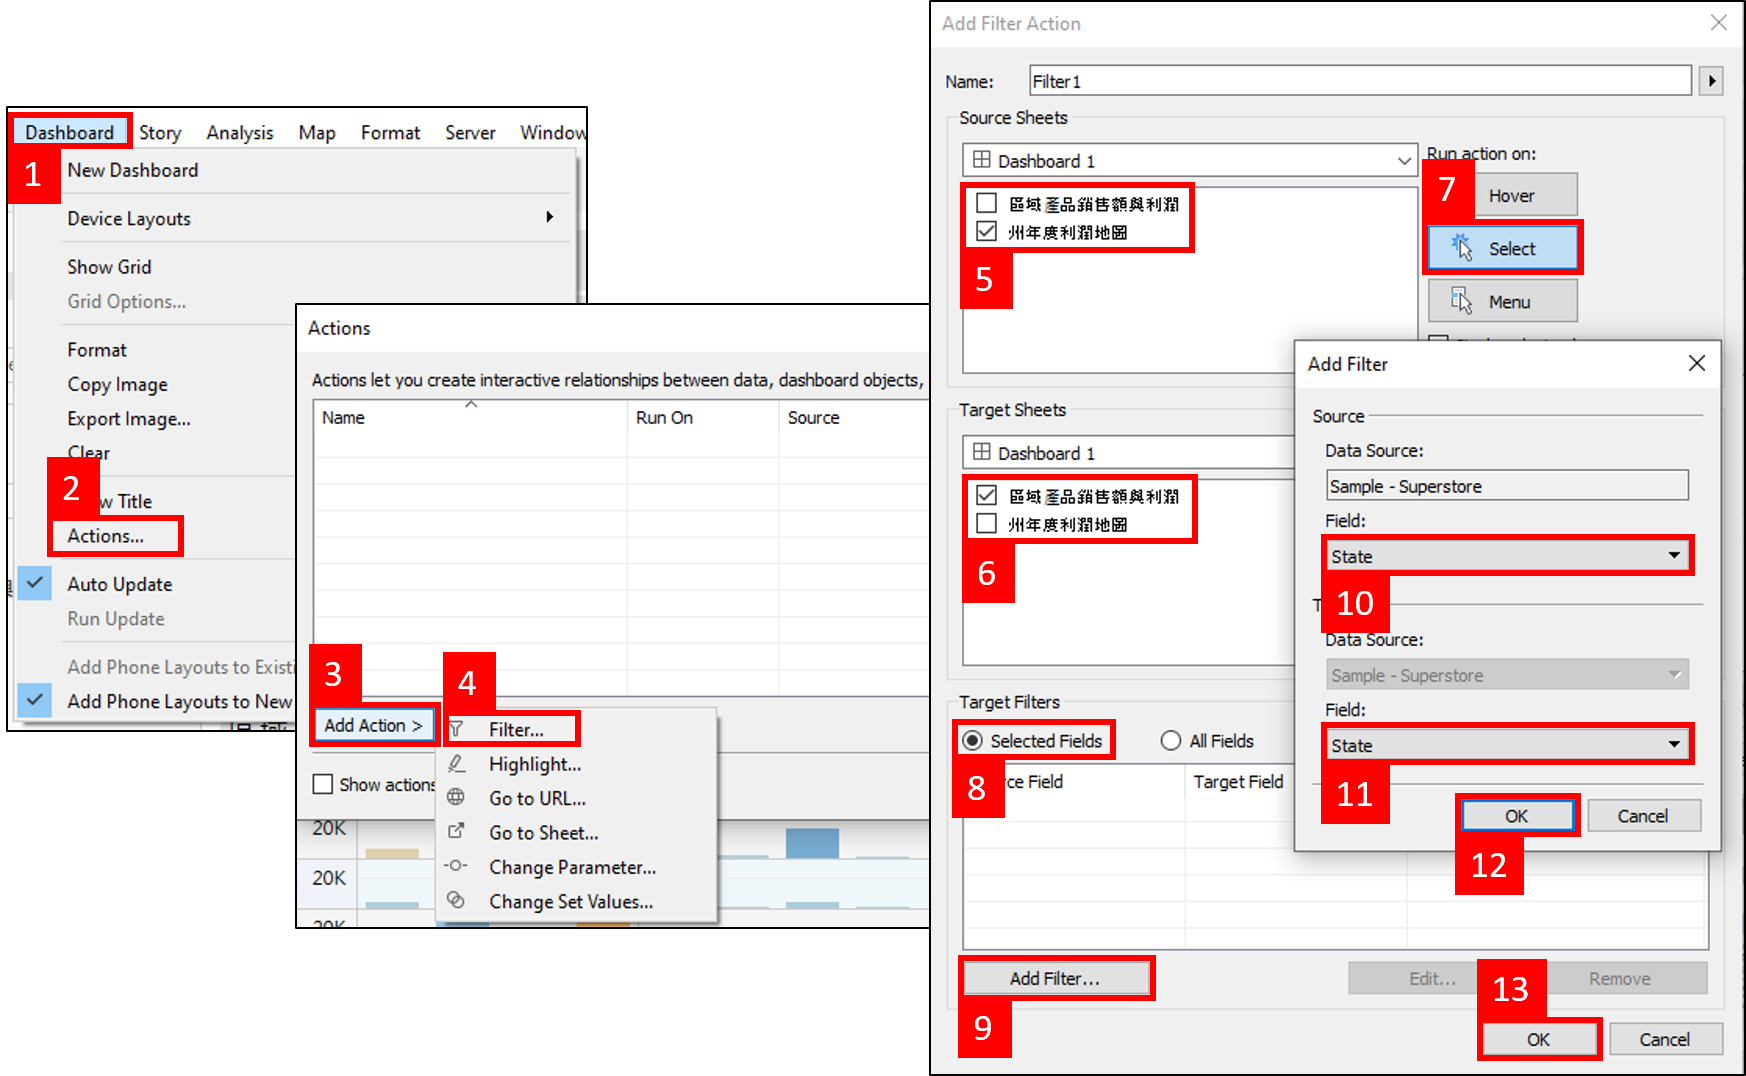Select the Selected Fields radio button
1746x1076 pixels.
[972, 740]
